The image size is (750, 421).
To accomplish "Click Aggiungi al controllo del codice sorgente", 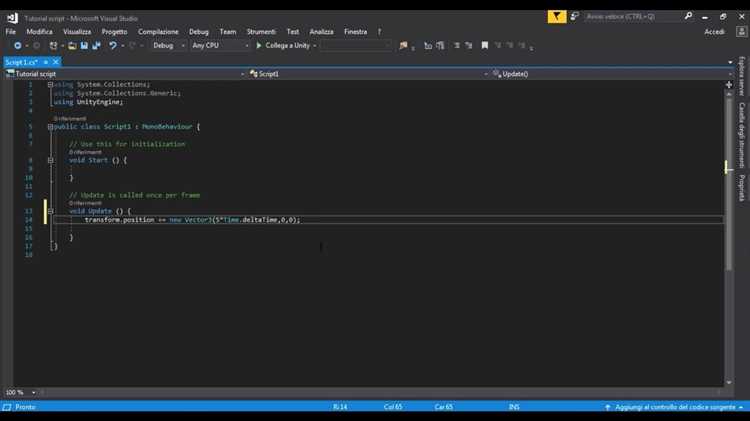I will point(675,407).
